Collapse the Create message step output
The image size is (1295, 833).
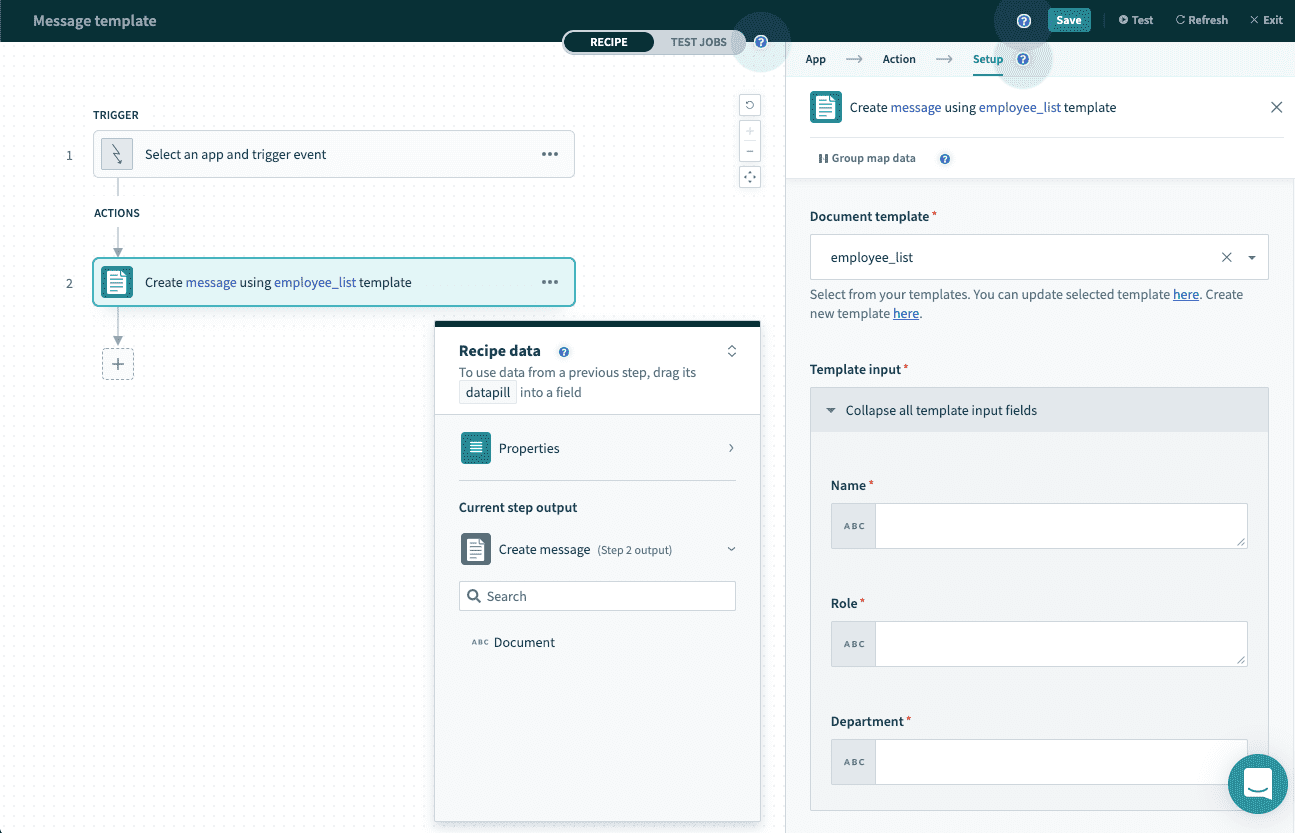pyautogui.click(x=731, y=549)
